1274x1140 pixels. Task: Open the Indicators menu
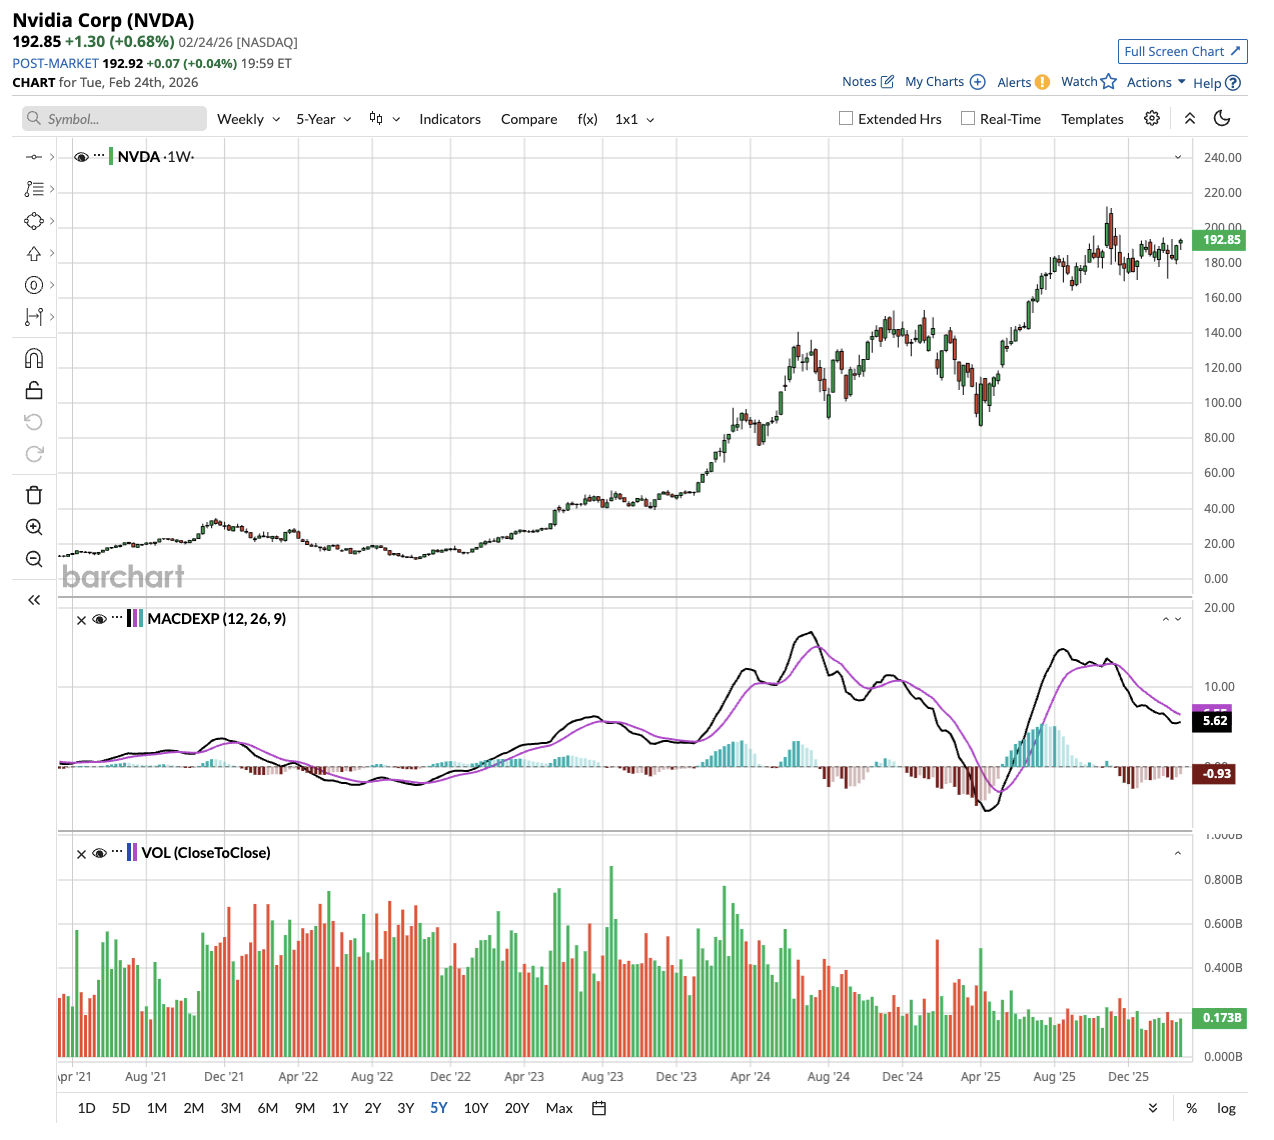coord(450,119)
